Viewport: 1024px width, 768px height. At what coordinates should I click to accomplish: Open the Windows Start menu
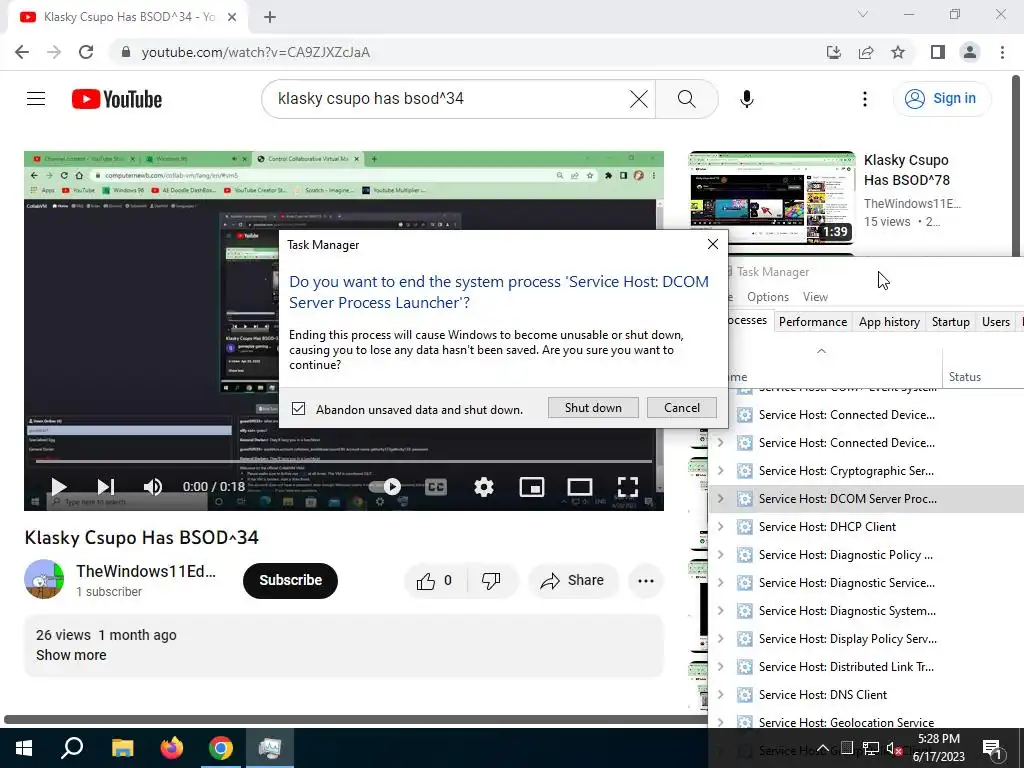click(24, 748)
